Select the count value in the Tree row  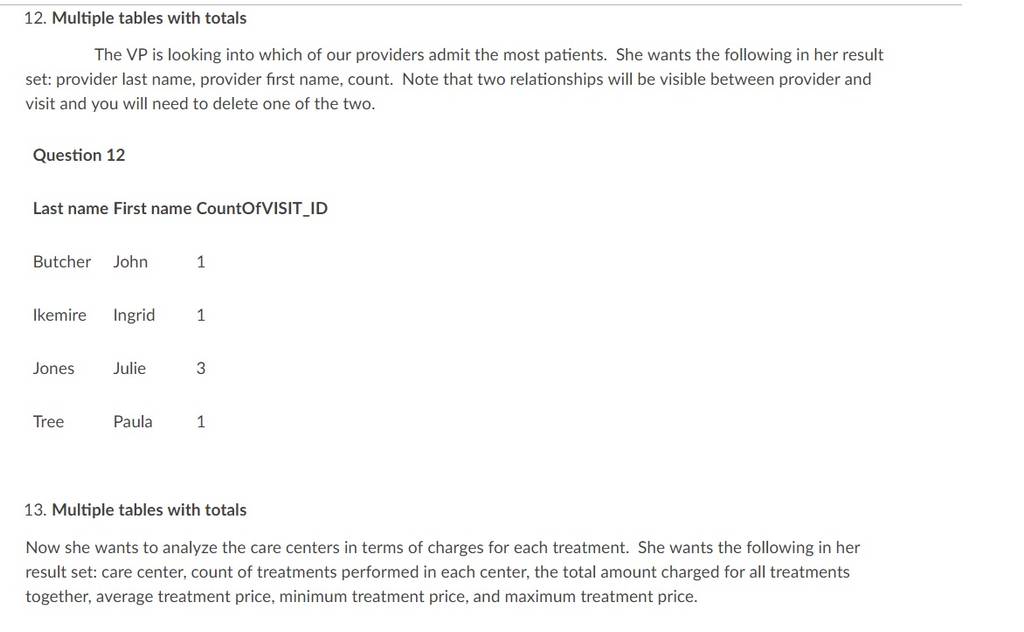point(201,422)
